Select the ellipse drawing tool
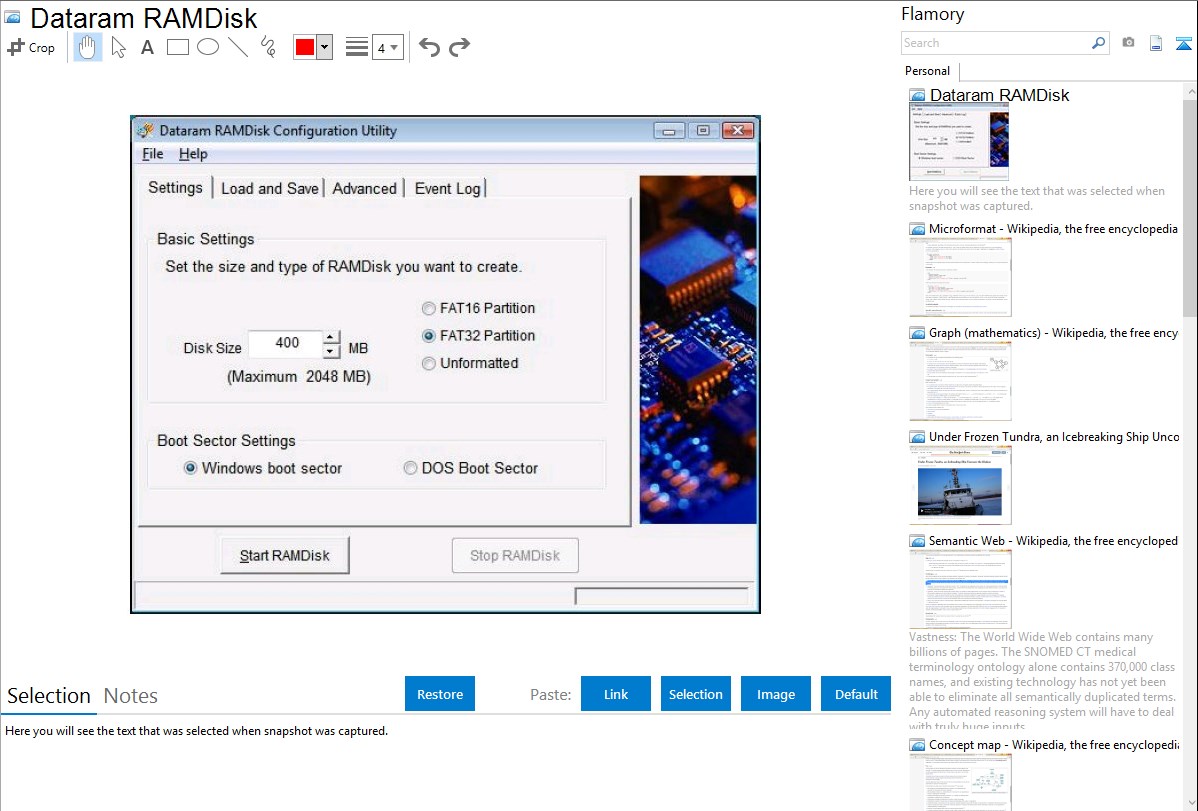 coord(208,47)
